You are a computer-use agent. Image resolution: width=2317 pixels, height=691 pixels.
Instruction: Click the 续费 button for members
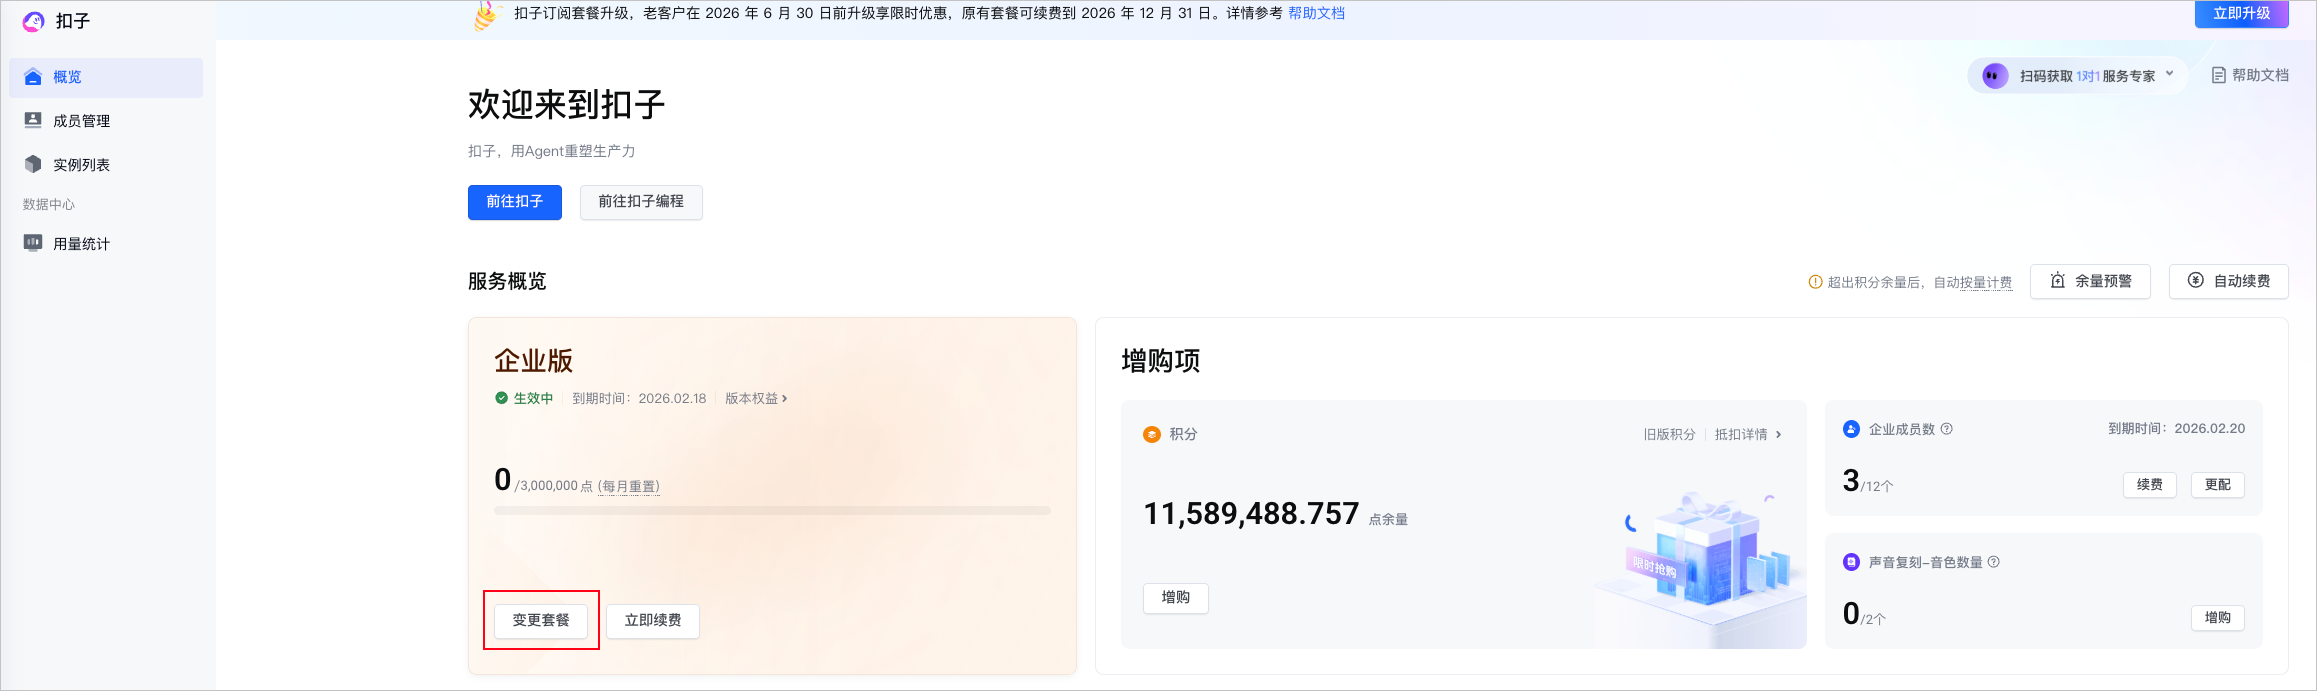[2150, 485]
